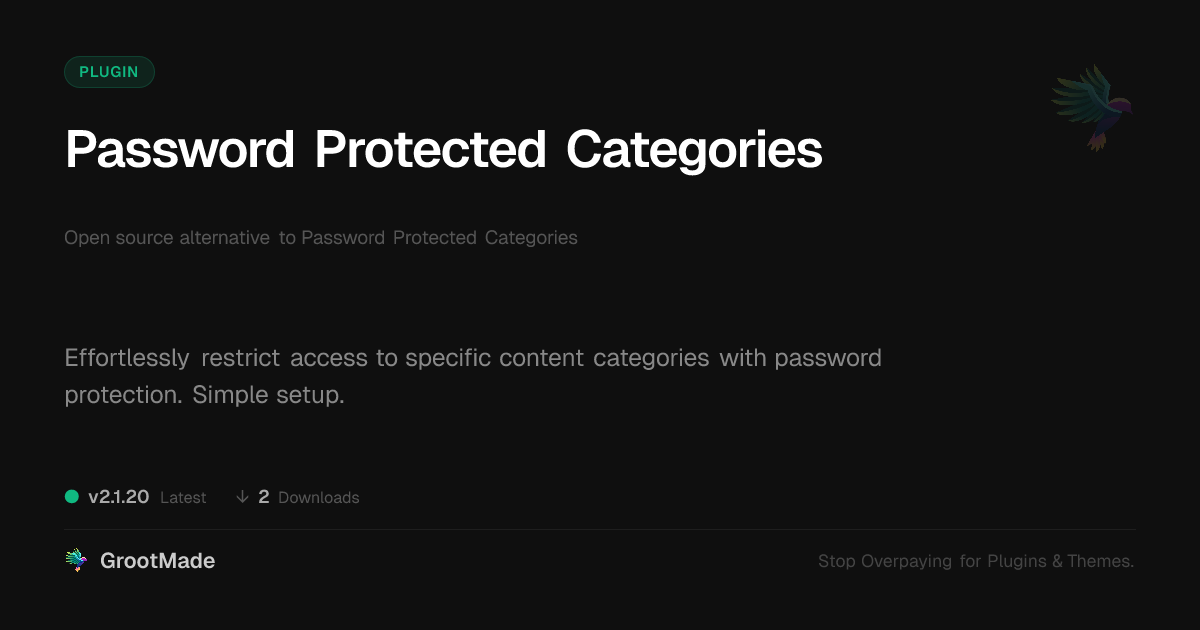The height and width of the screenshot is (630, 1200).
Task: Click the large hummingbird illustration
Action: 1092,107
